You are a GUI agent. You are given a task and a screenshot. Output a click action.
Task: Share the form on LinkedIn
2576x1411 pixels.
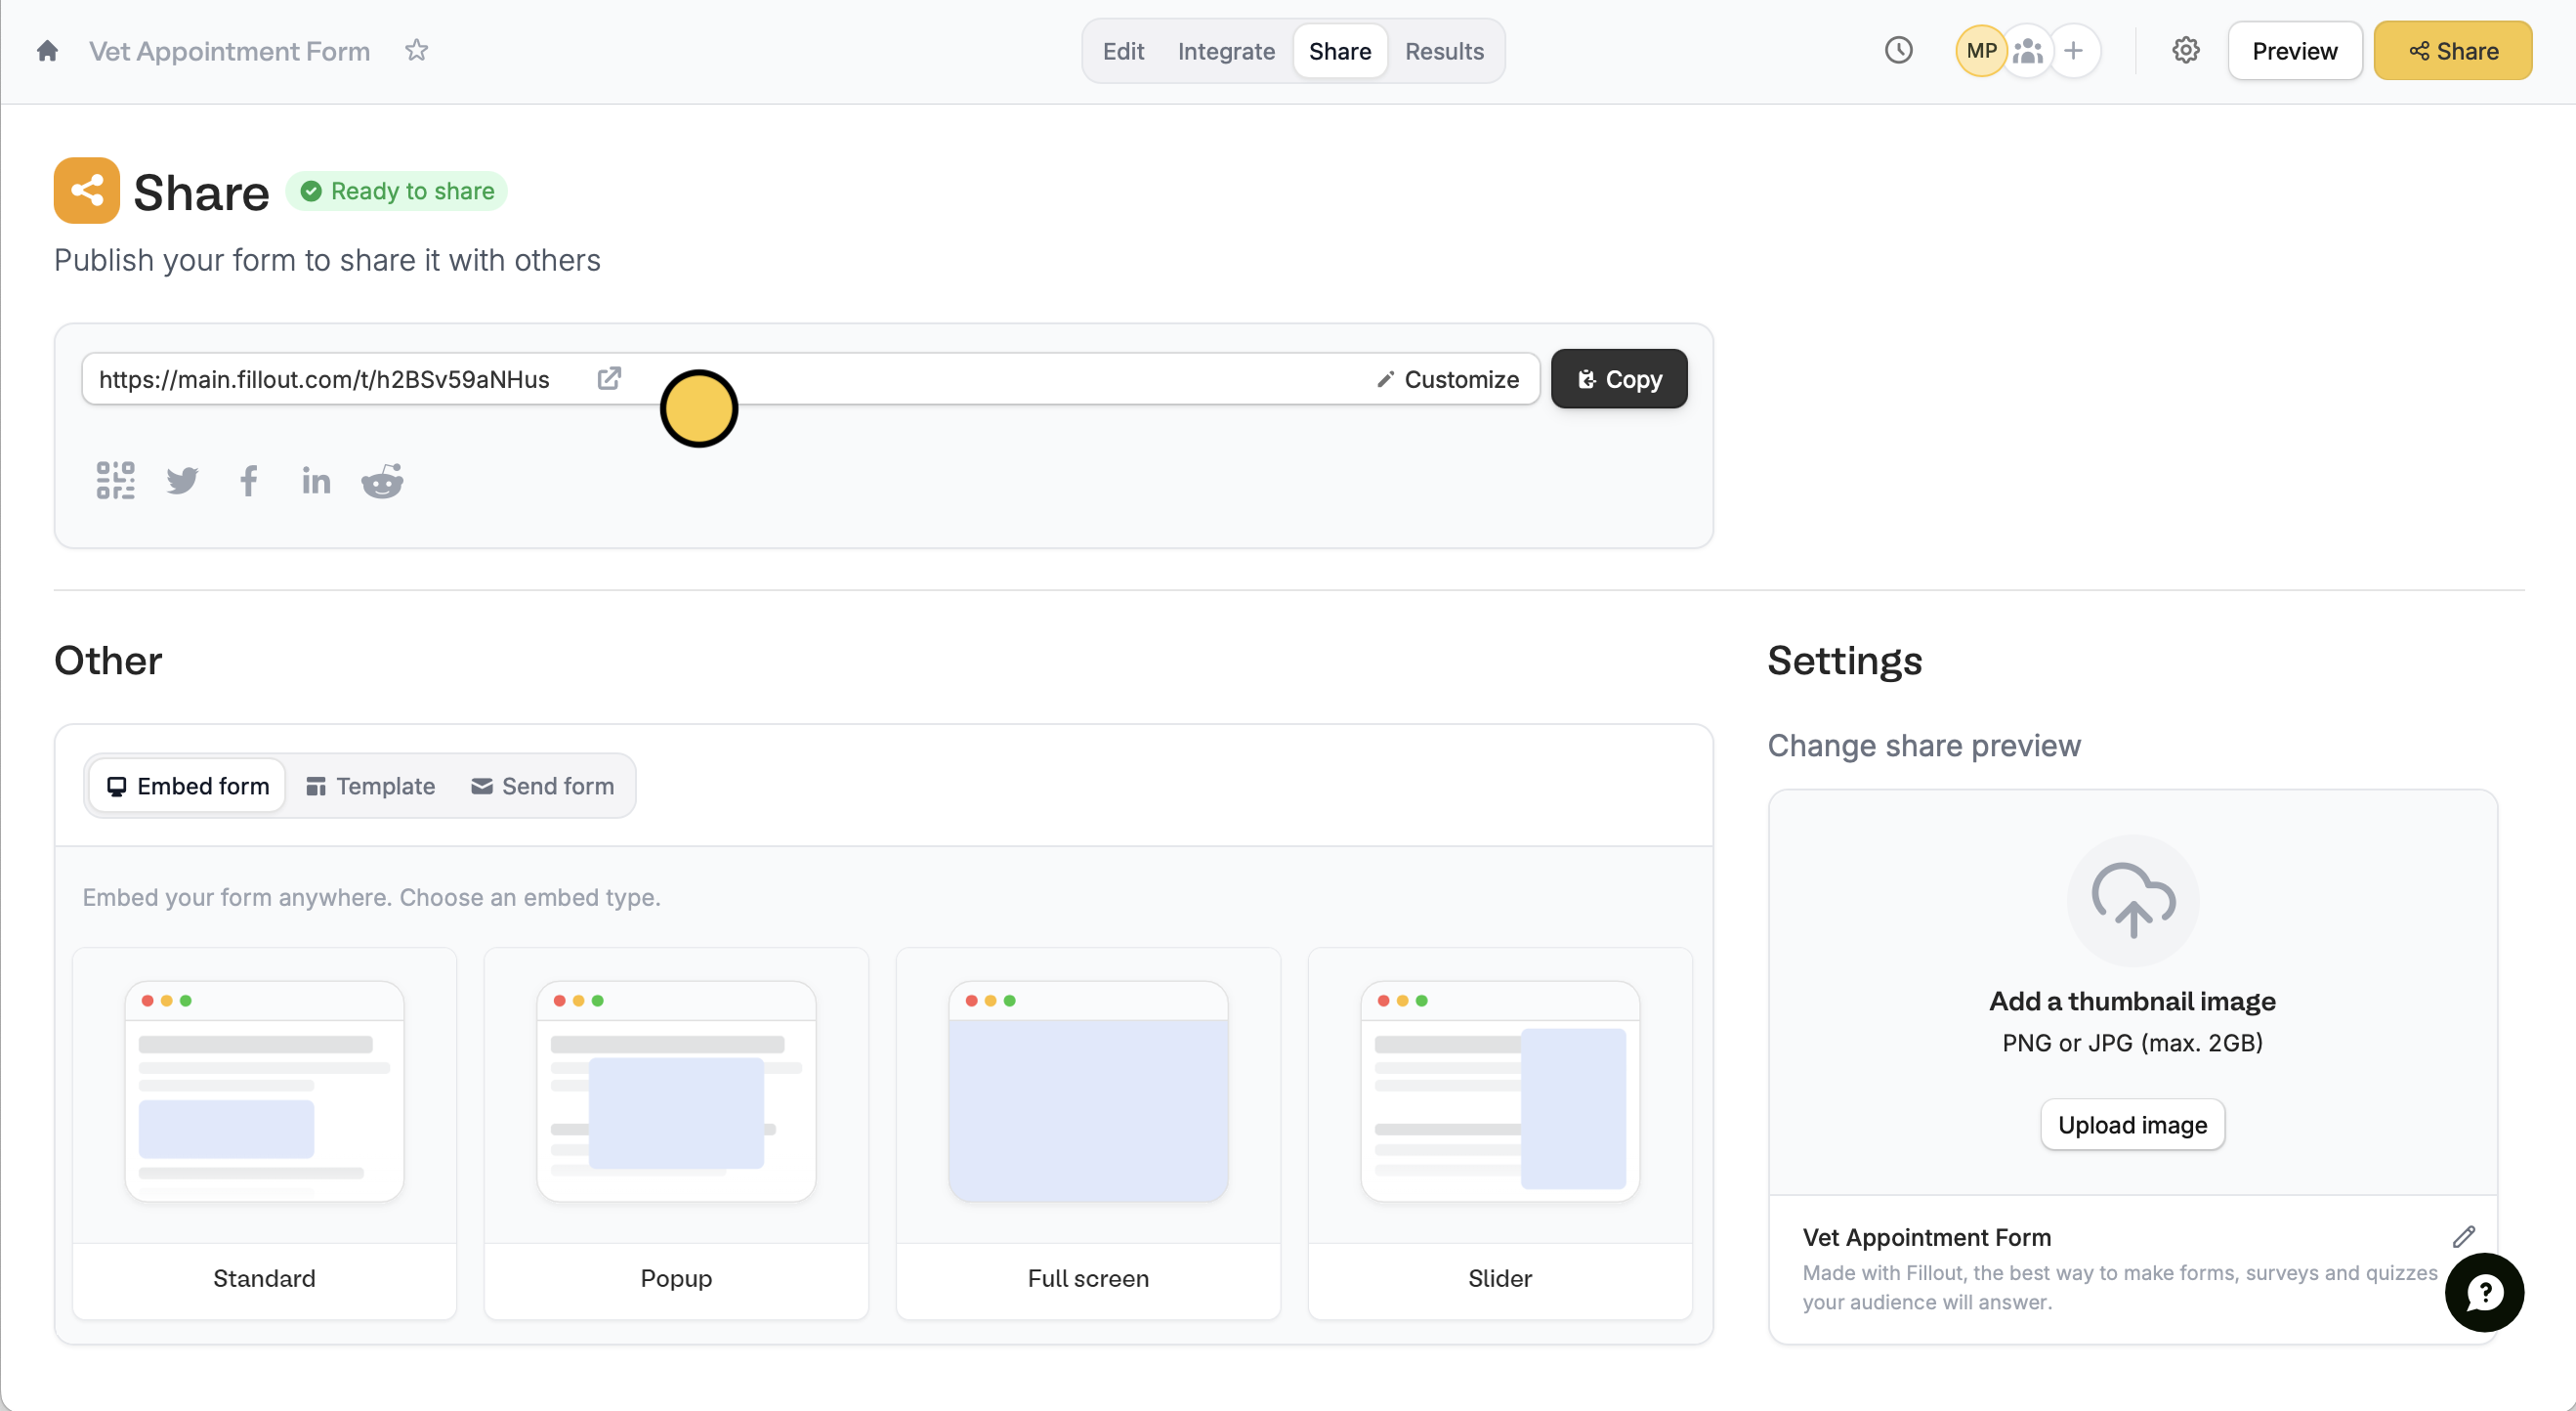(x=316, y=481)
